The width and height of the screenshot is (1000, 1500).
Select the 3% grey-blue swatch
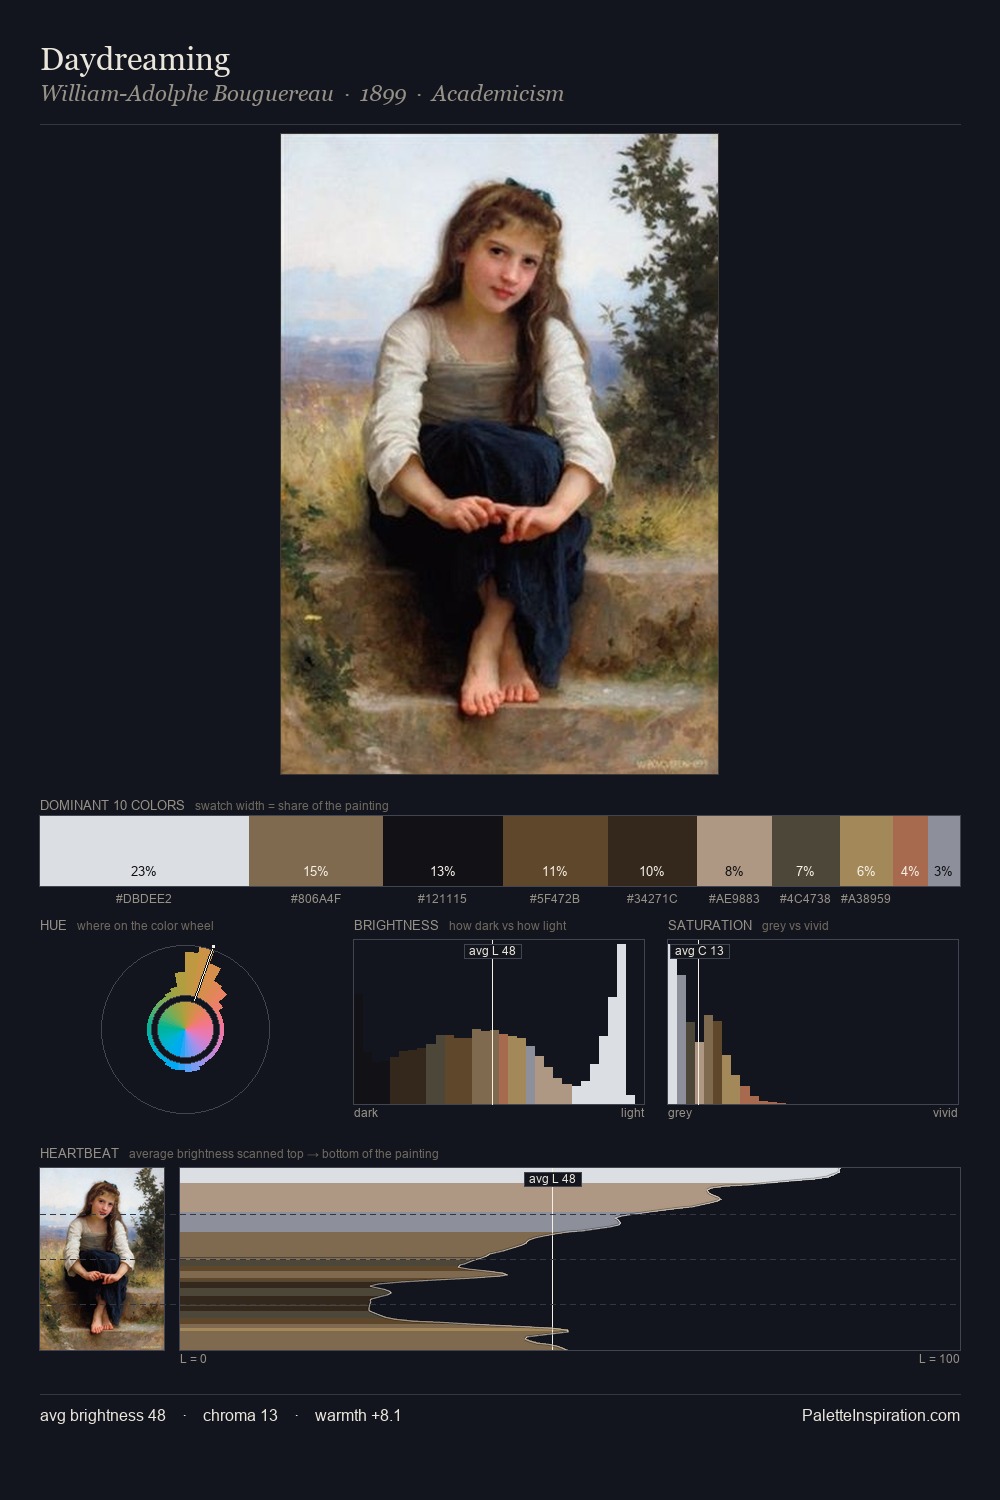pos(944,851)
